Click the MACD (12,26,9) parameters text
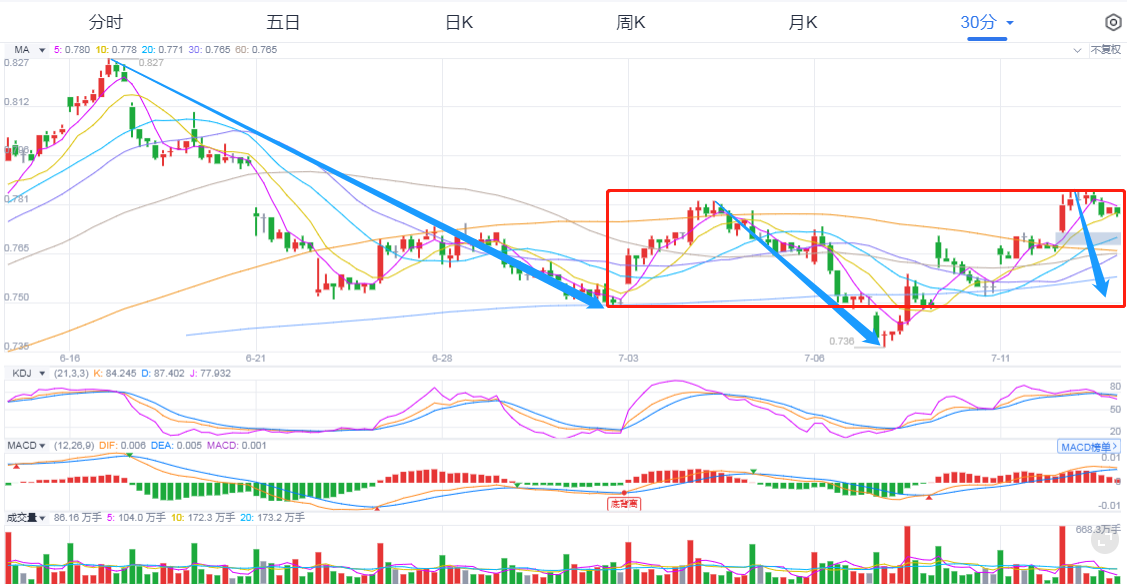Image resolution: width=1127 pixels, height=588 pixels. pyautogui.click(x=74, y=446)
